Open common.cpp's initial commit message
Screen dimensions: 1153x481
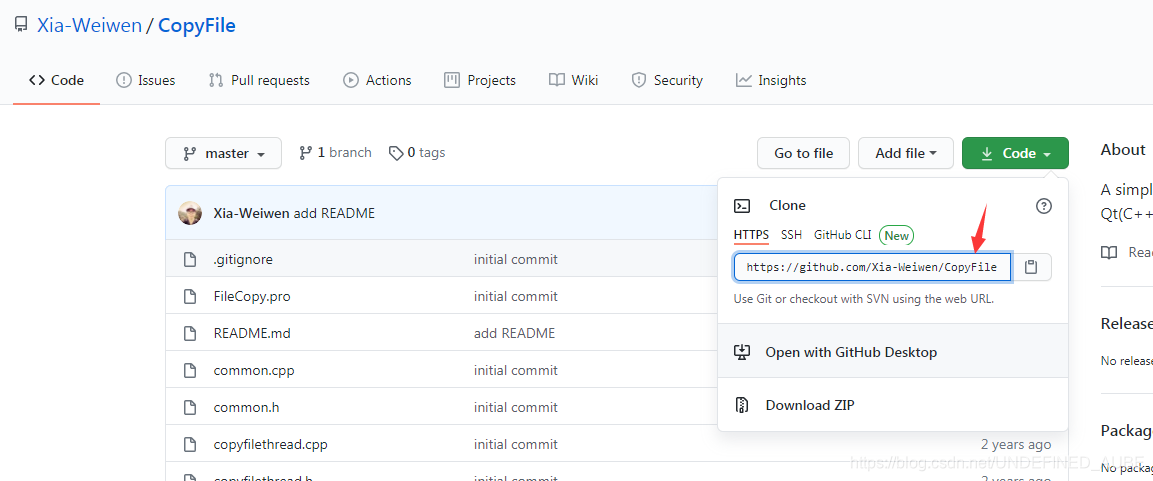click(x=515, y=370)
